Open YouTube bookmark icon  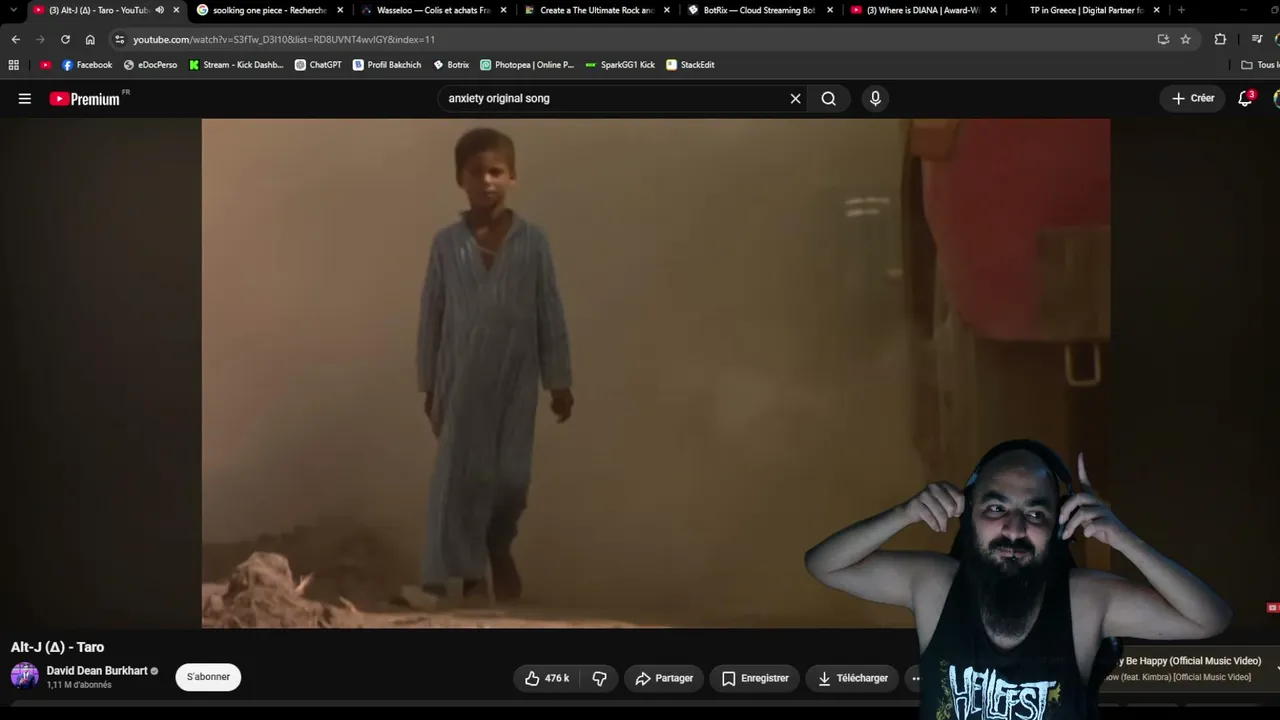(x=45, y=65)
